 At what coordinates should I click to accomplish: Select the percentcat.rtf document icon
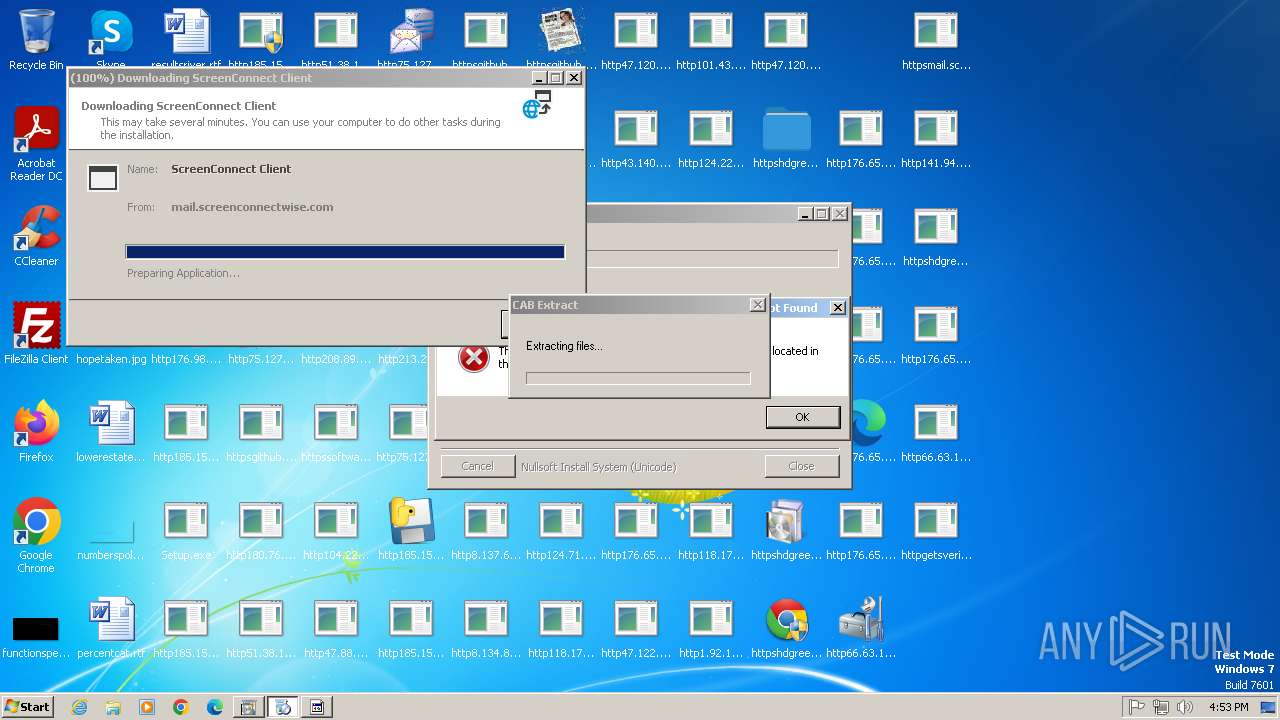coord(111,628)
